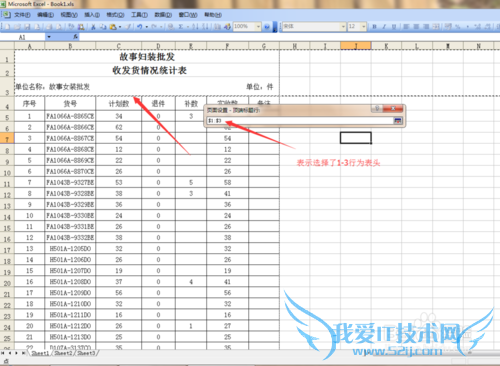The height and width of the screenshot is (366, 500).
Task: Open the Research tool icon
Action: pyautogui.click(x=81, y=27)
